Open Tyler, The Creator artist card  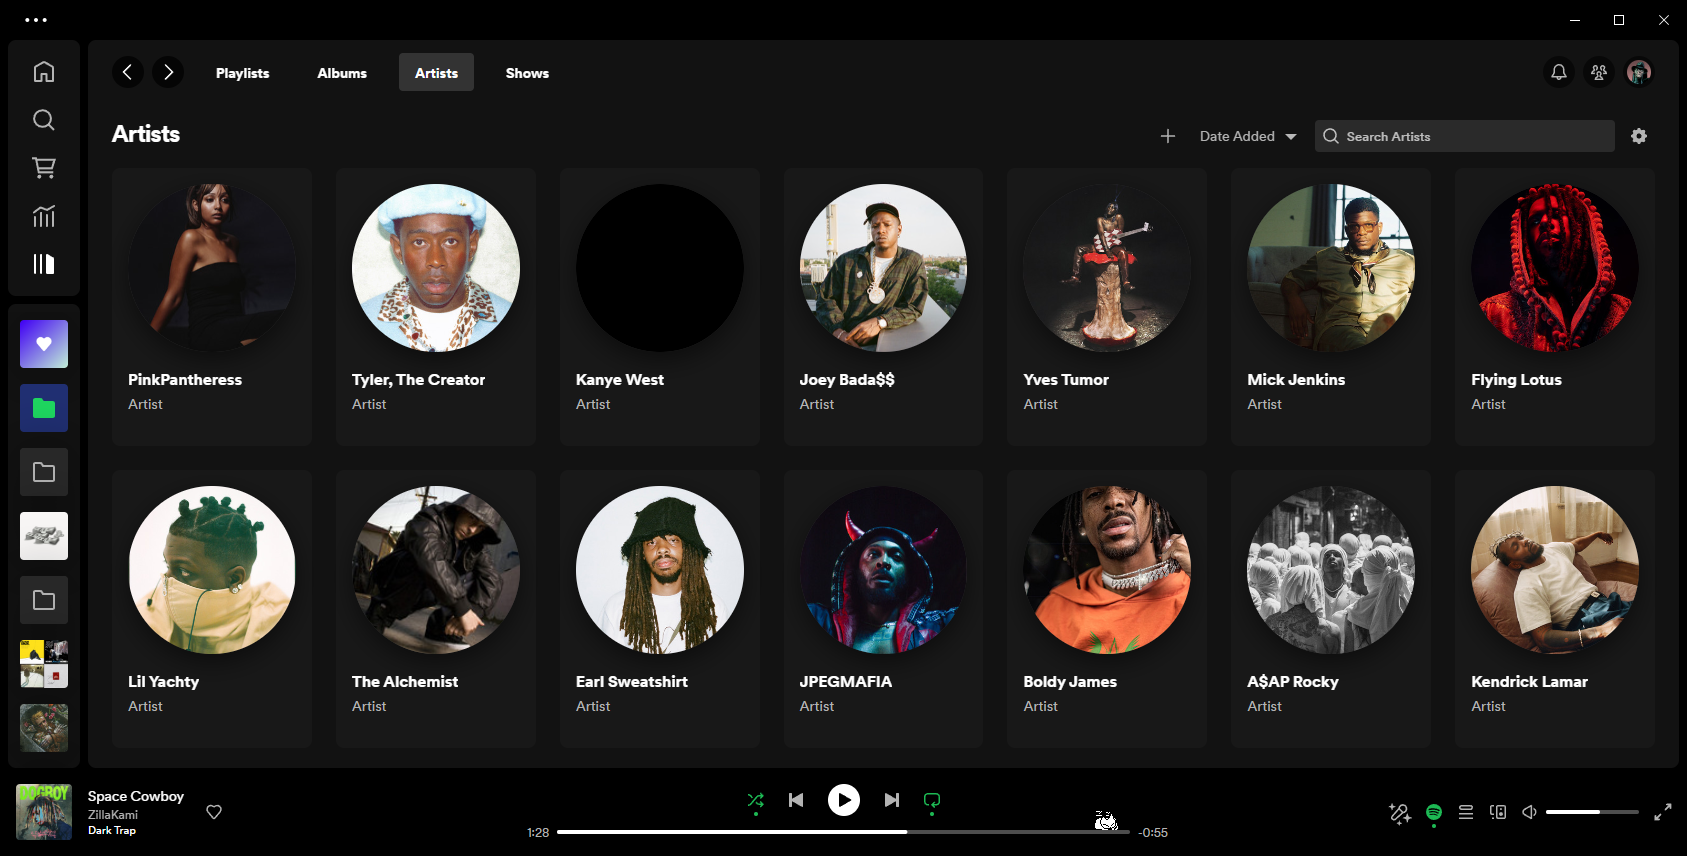pyautogui.click(x=436, y=307)
